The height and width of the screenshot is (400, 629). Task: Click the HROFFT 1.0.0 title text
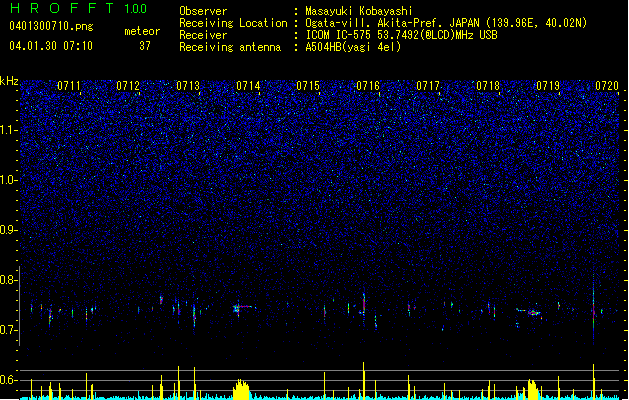[78, 8]
